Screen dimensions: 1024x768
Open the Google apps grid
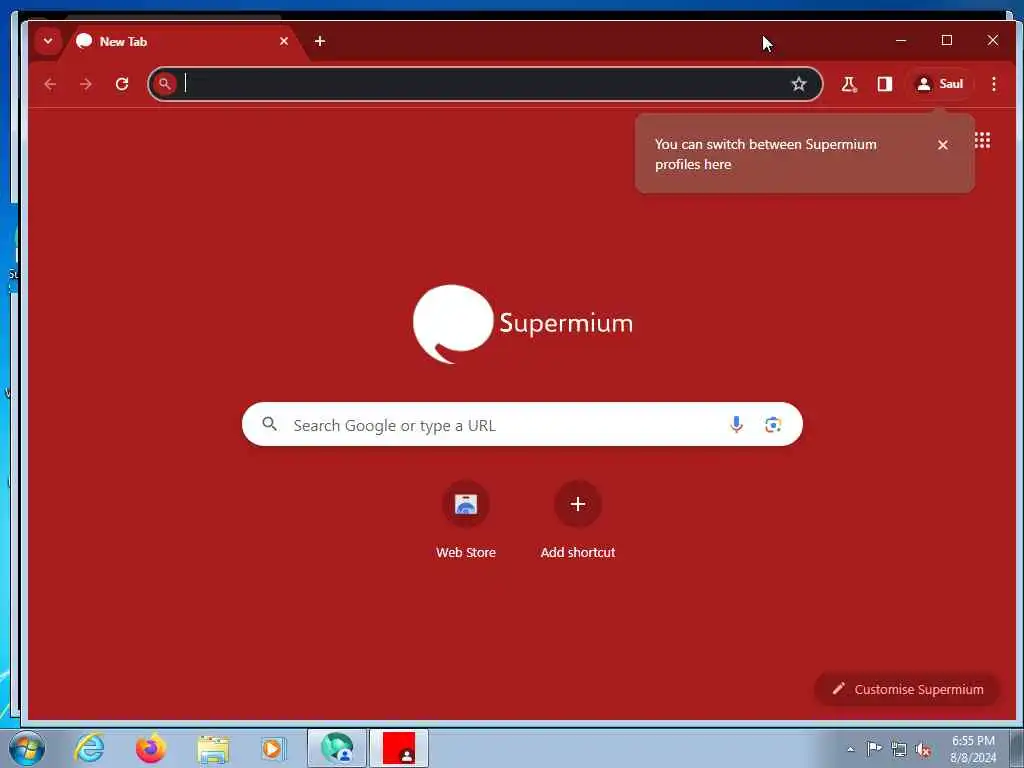pyautogui.click(x=982, y=140)
